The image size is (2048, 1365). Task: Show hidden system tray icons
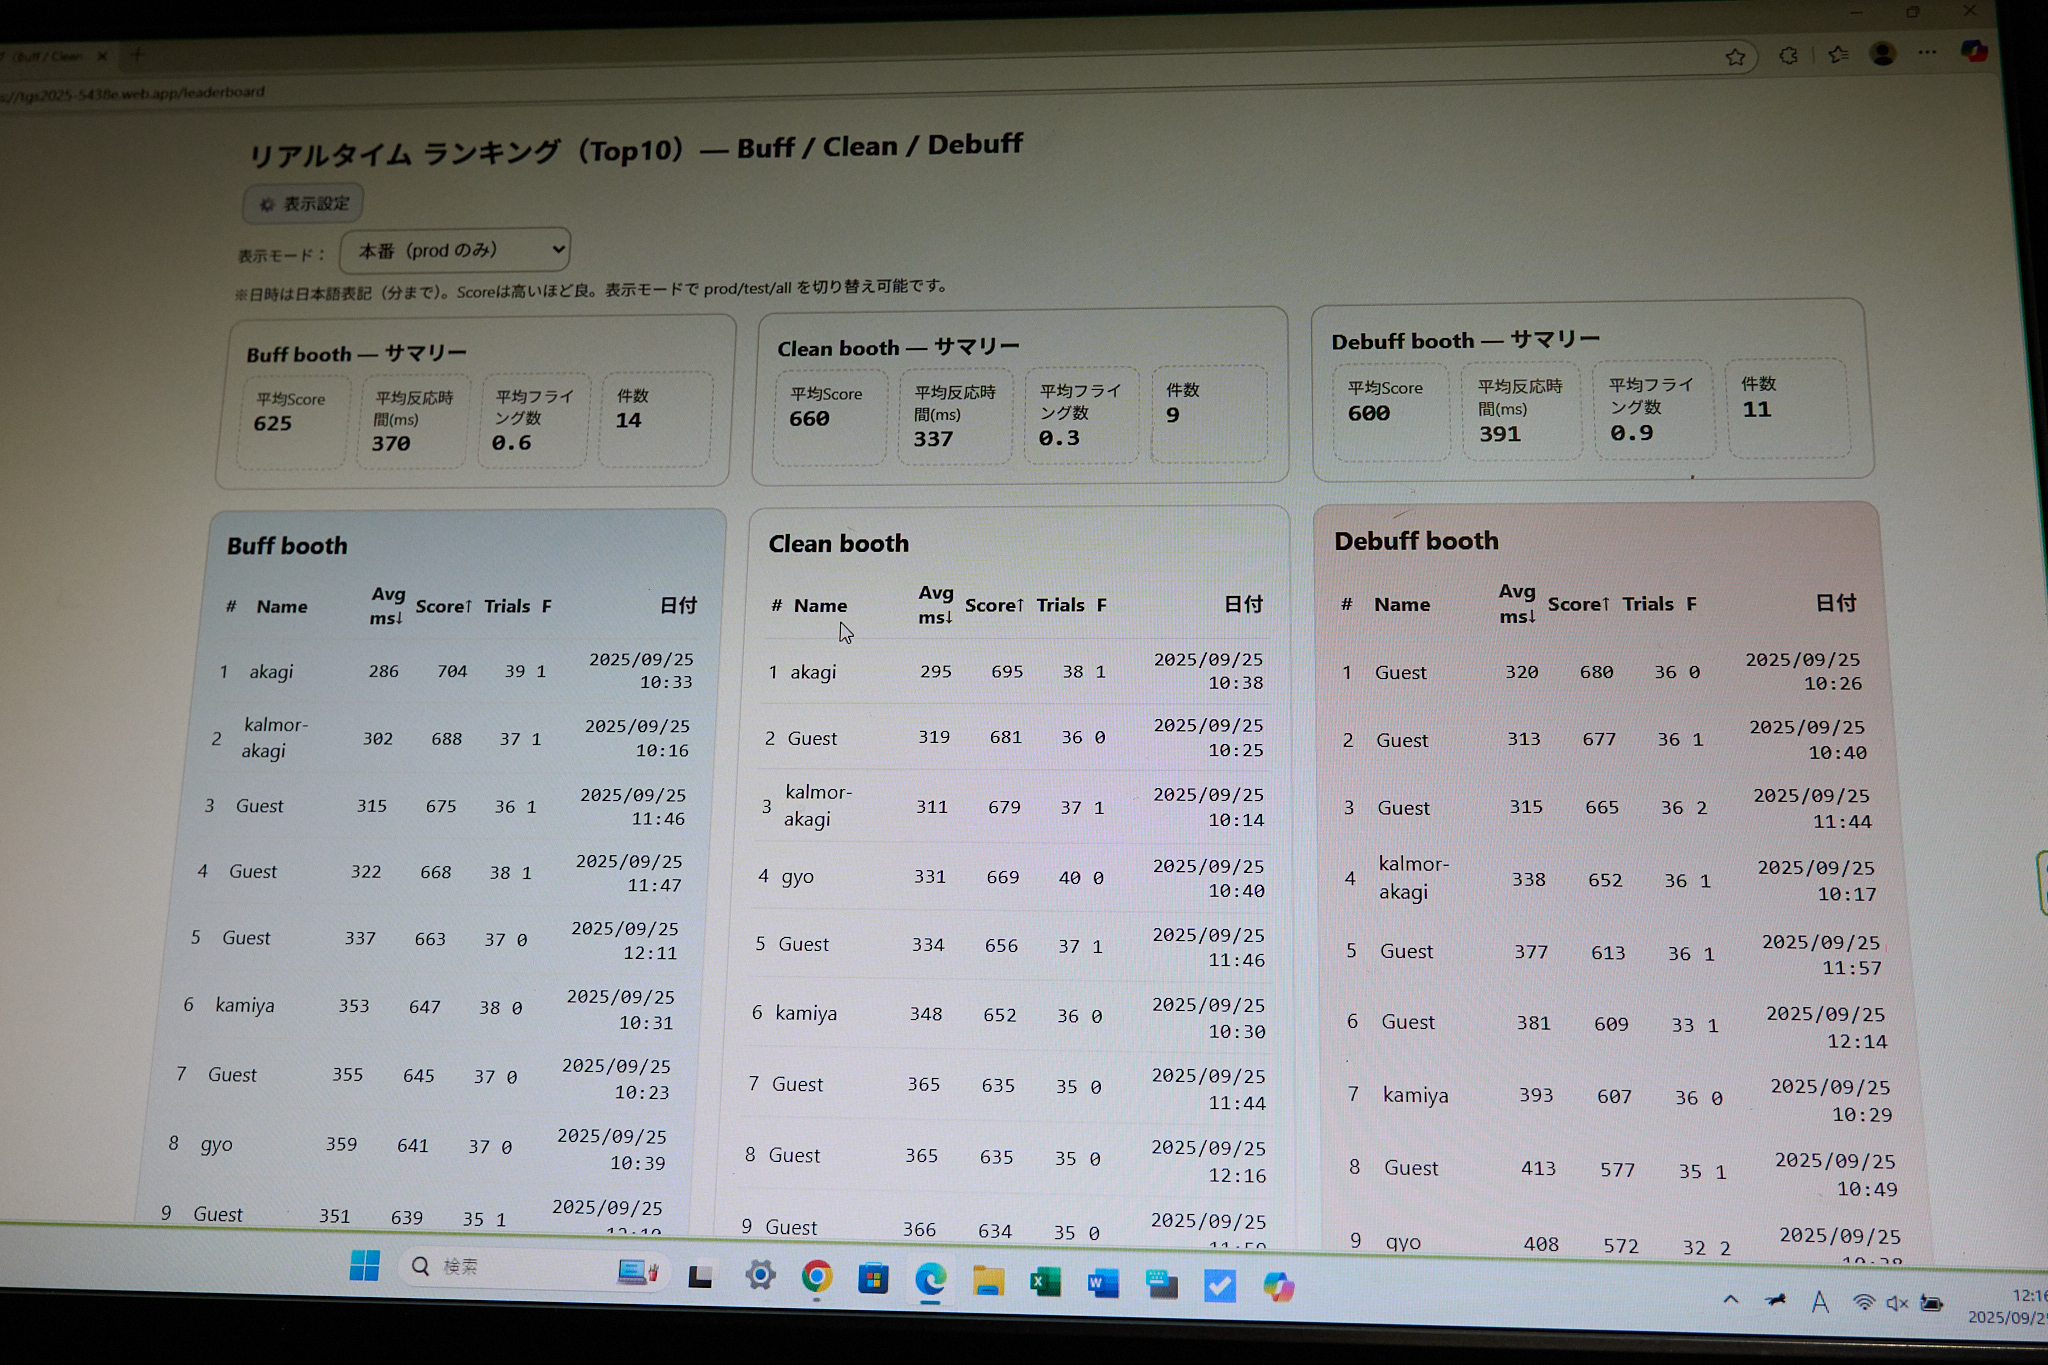pos(1730,1300)
